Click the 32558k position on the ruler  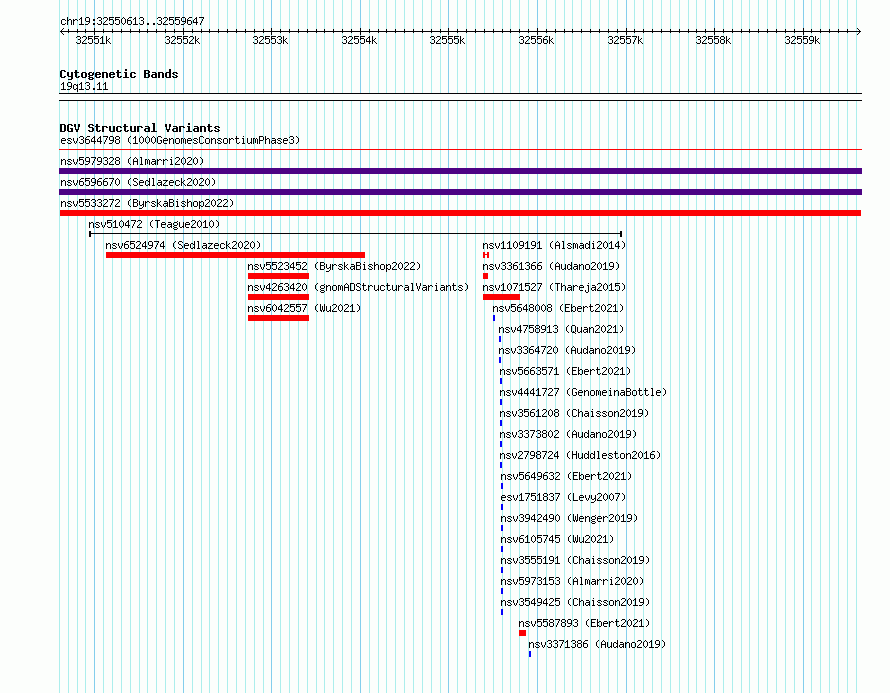[x=713, y=40]
